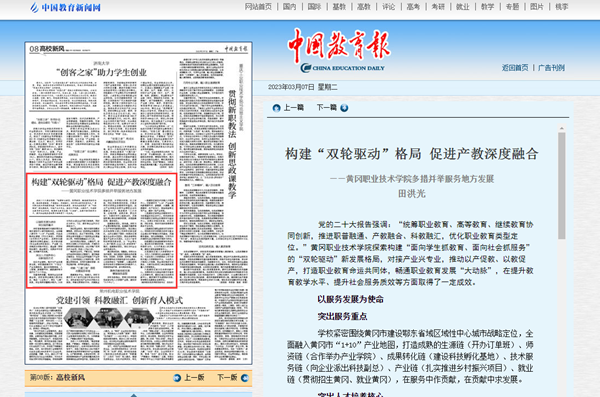
Task: Open the 就业 section
Action: point(463,7)
